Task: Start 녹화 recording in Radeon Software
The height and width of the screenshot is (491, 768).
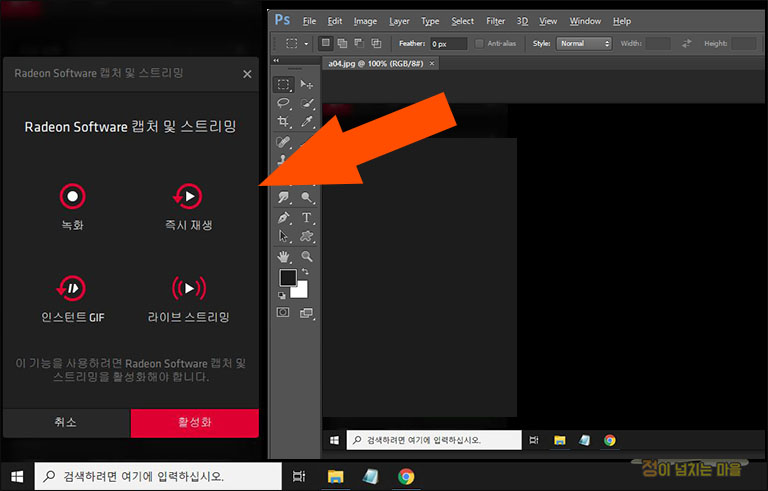Action: pyautogui.click(x=72, y=206)
